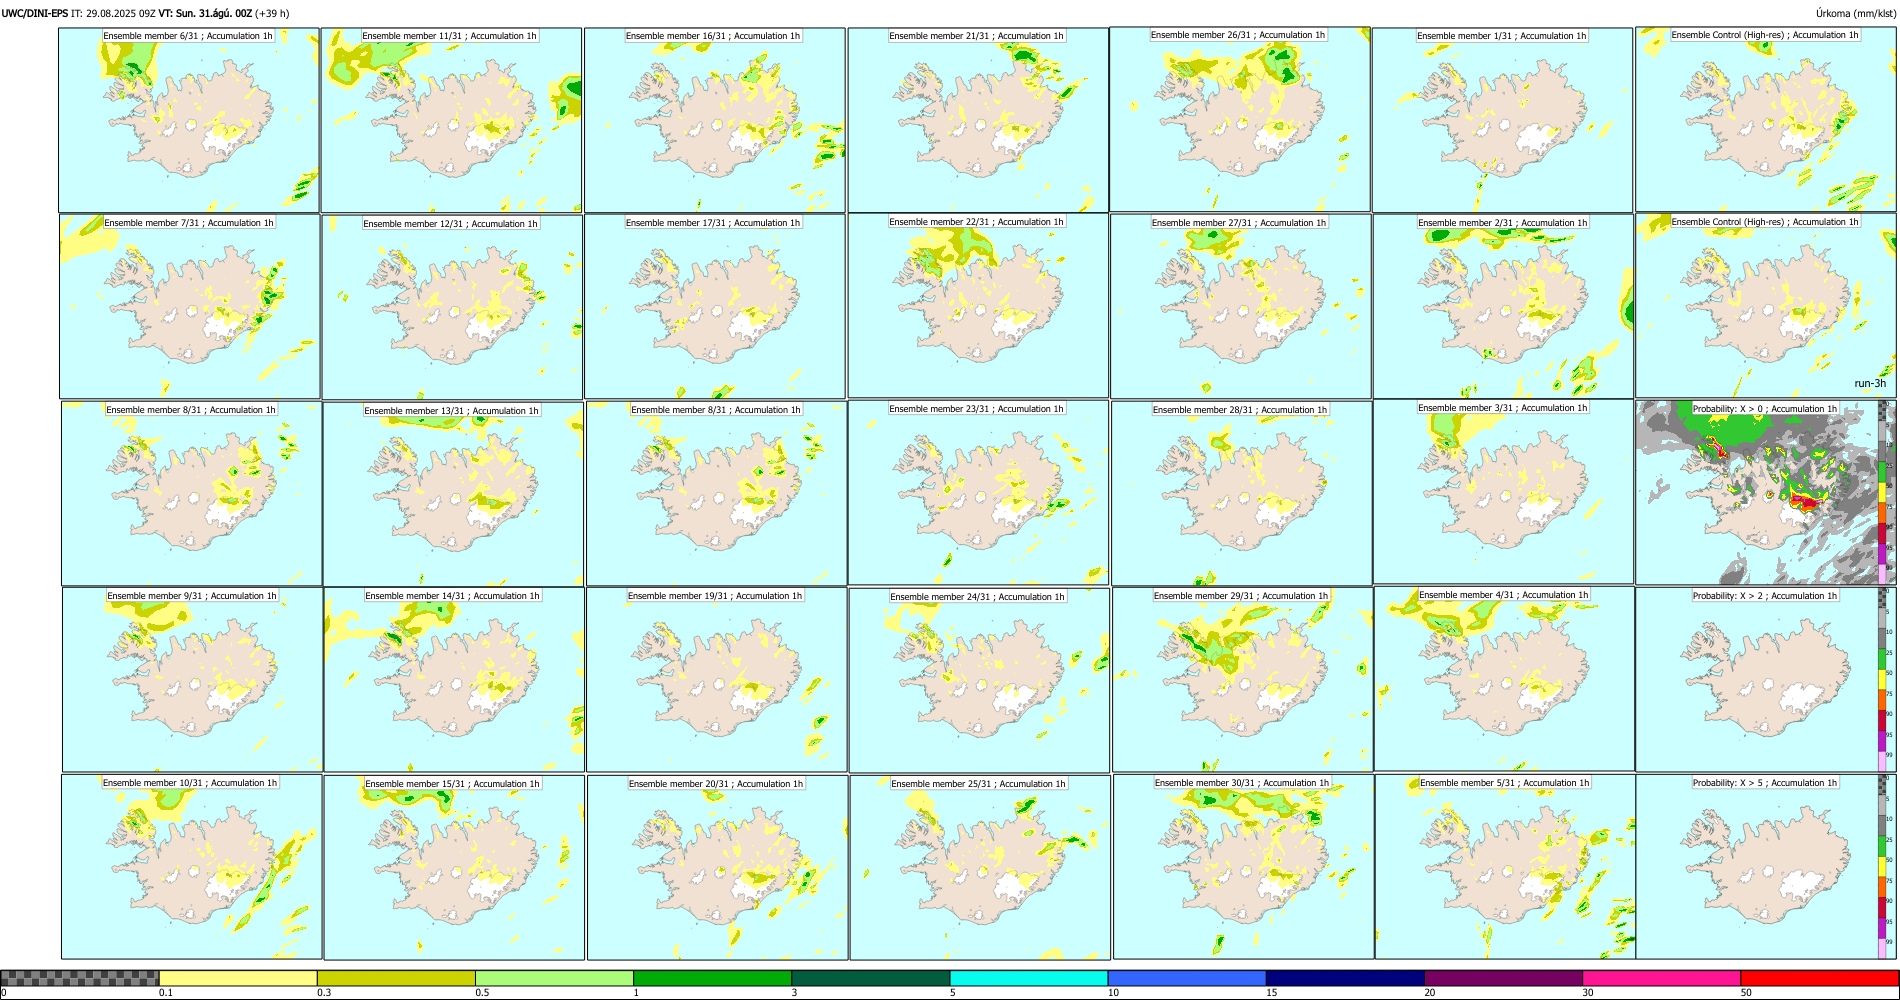Image resolution: width=1900 pixels, height=1000 pixels.
Task: Pick the red above-50 legend swatch
Action: [x=1819, y=978]
